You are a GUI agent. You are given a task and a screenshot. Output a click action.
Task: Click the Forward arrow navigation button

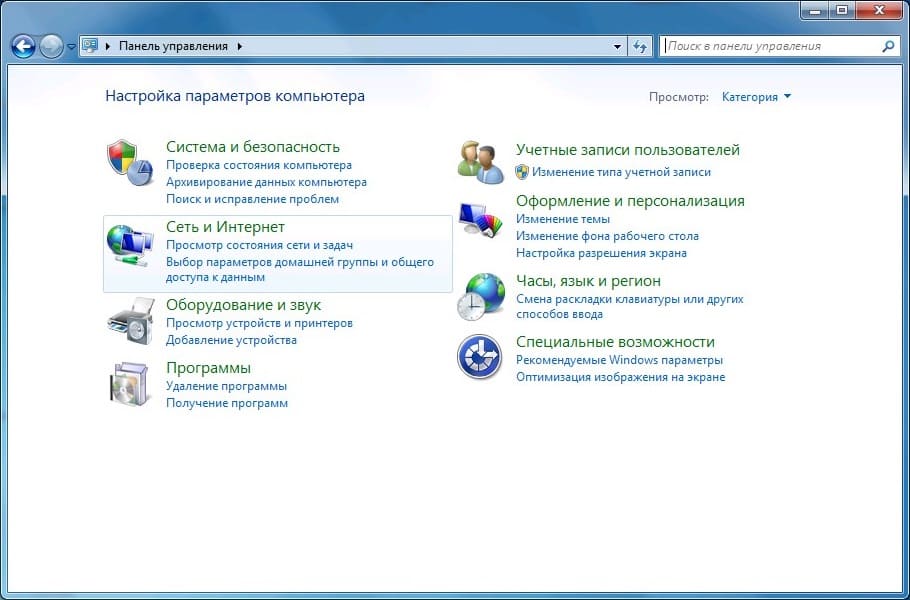tap(51, 46)
